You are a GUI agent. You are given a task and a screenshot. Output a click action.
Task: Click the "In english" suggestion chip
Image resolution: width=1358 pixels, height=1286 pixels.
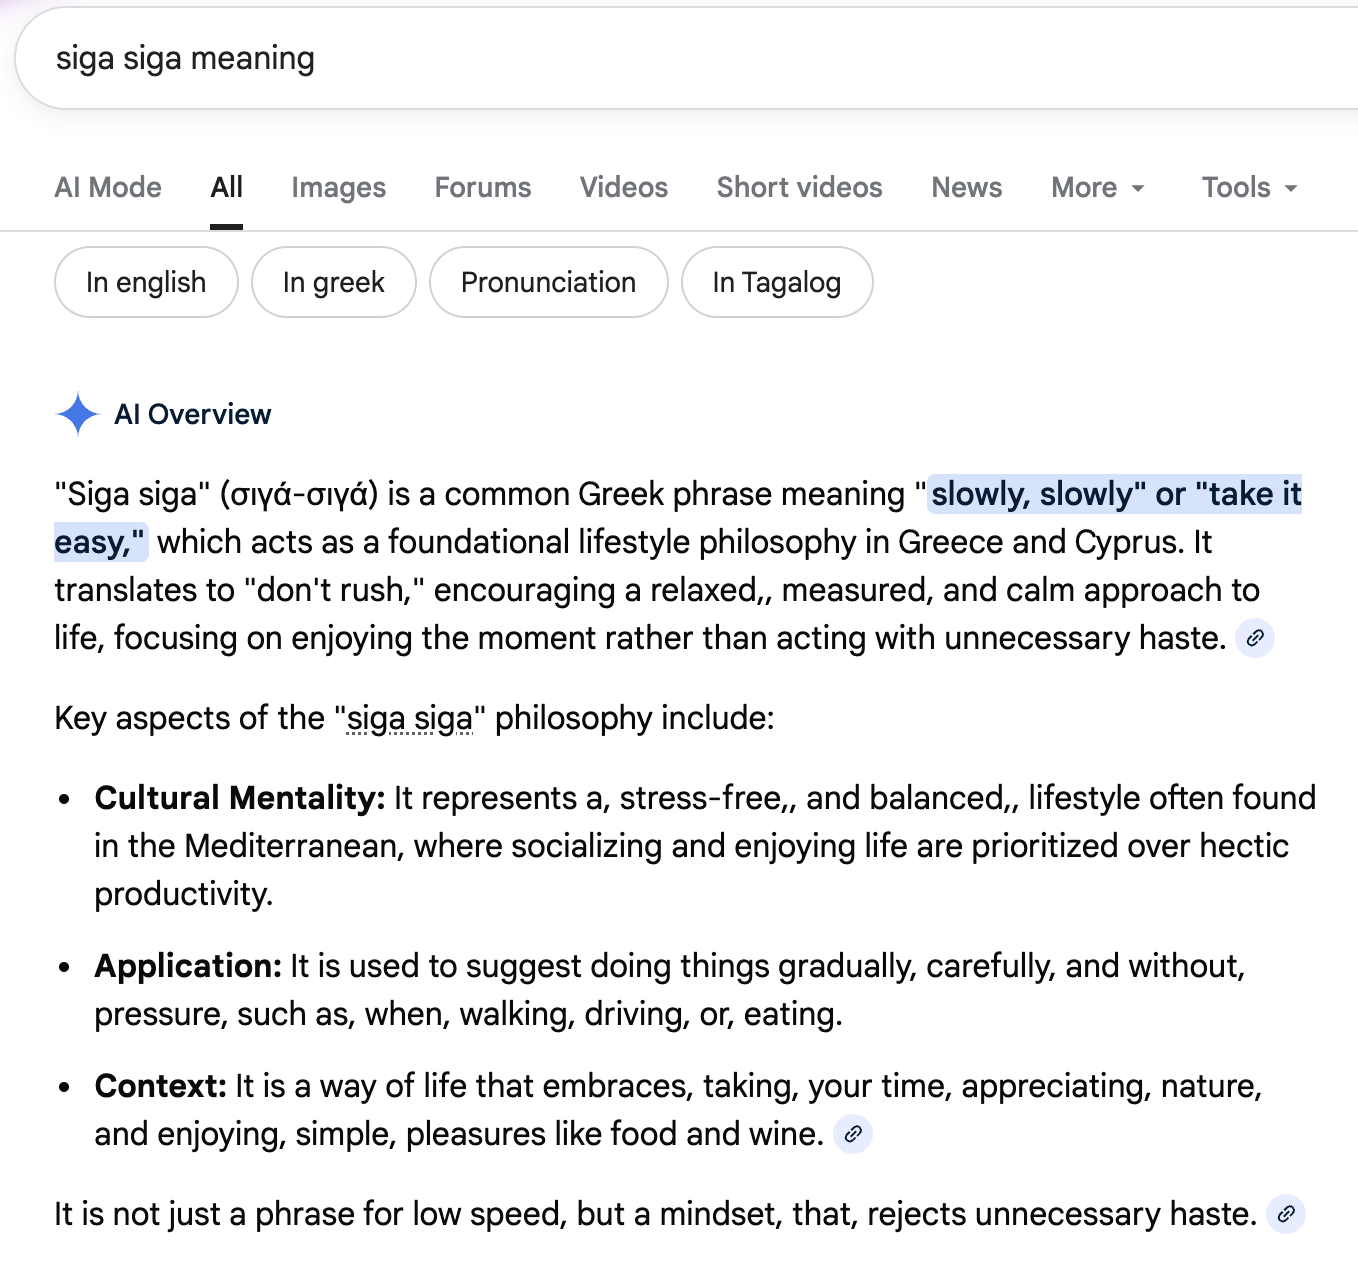[146, 283]
